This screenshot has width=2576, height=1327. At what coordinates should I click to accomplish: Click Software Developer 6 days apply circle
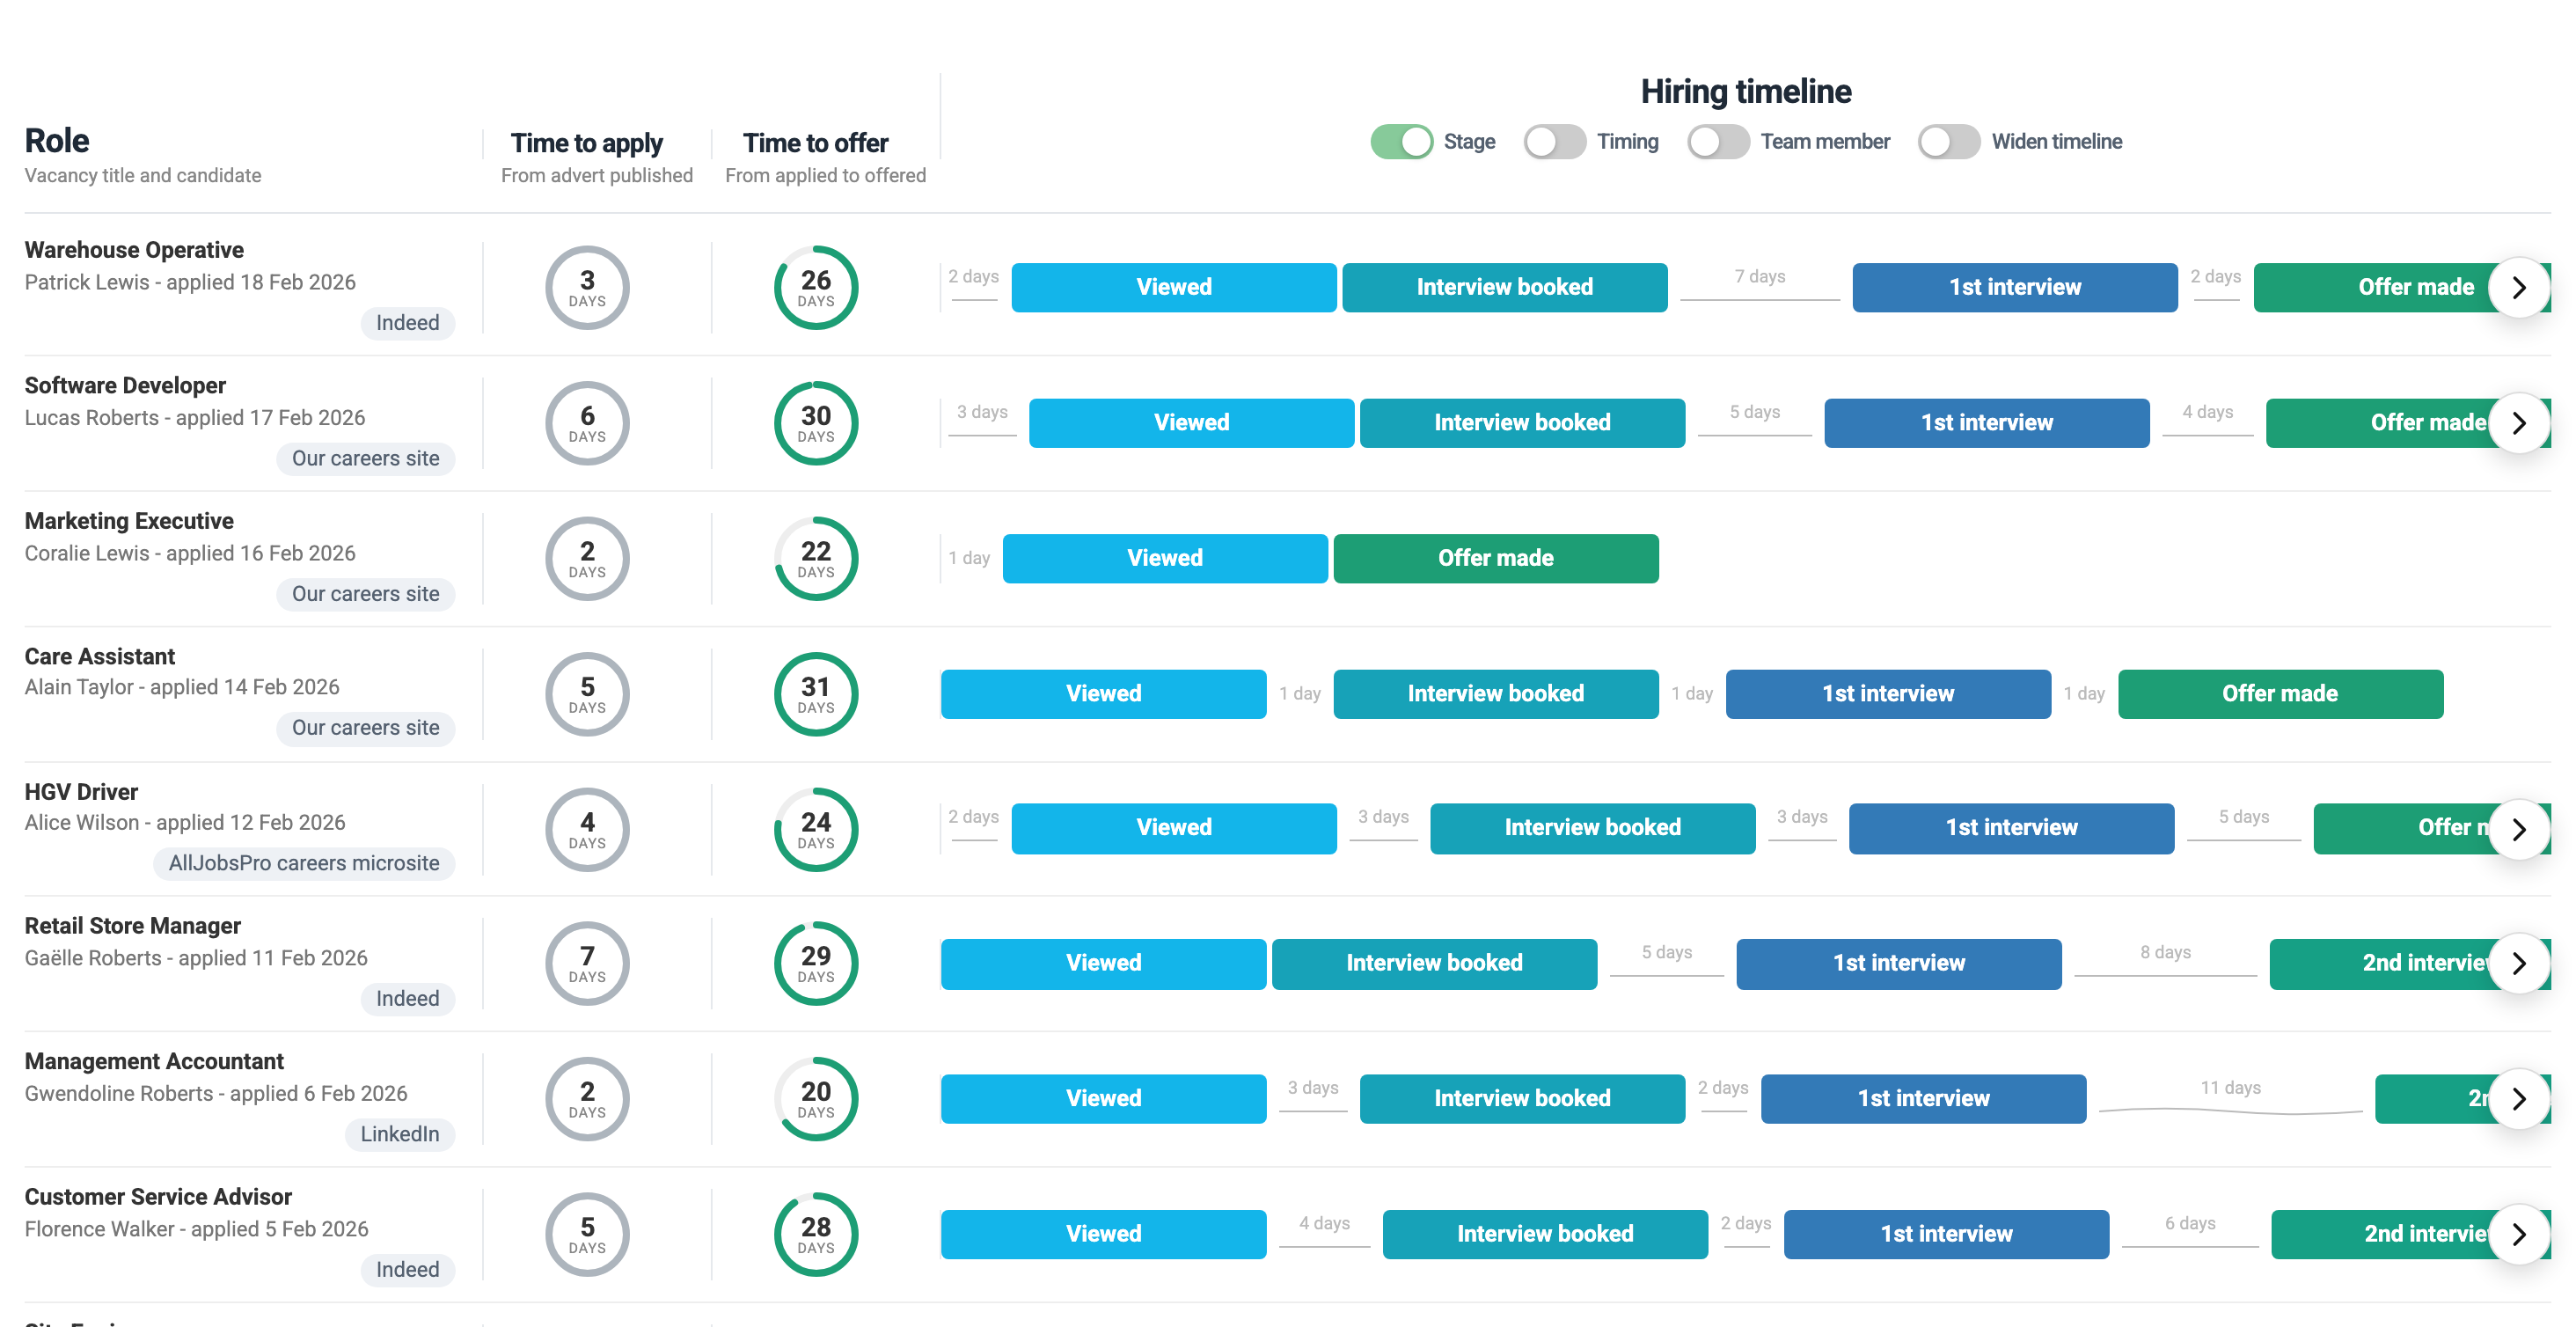click(x=587, y=423)
